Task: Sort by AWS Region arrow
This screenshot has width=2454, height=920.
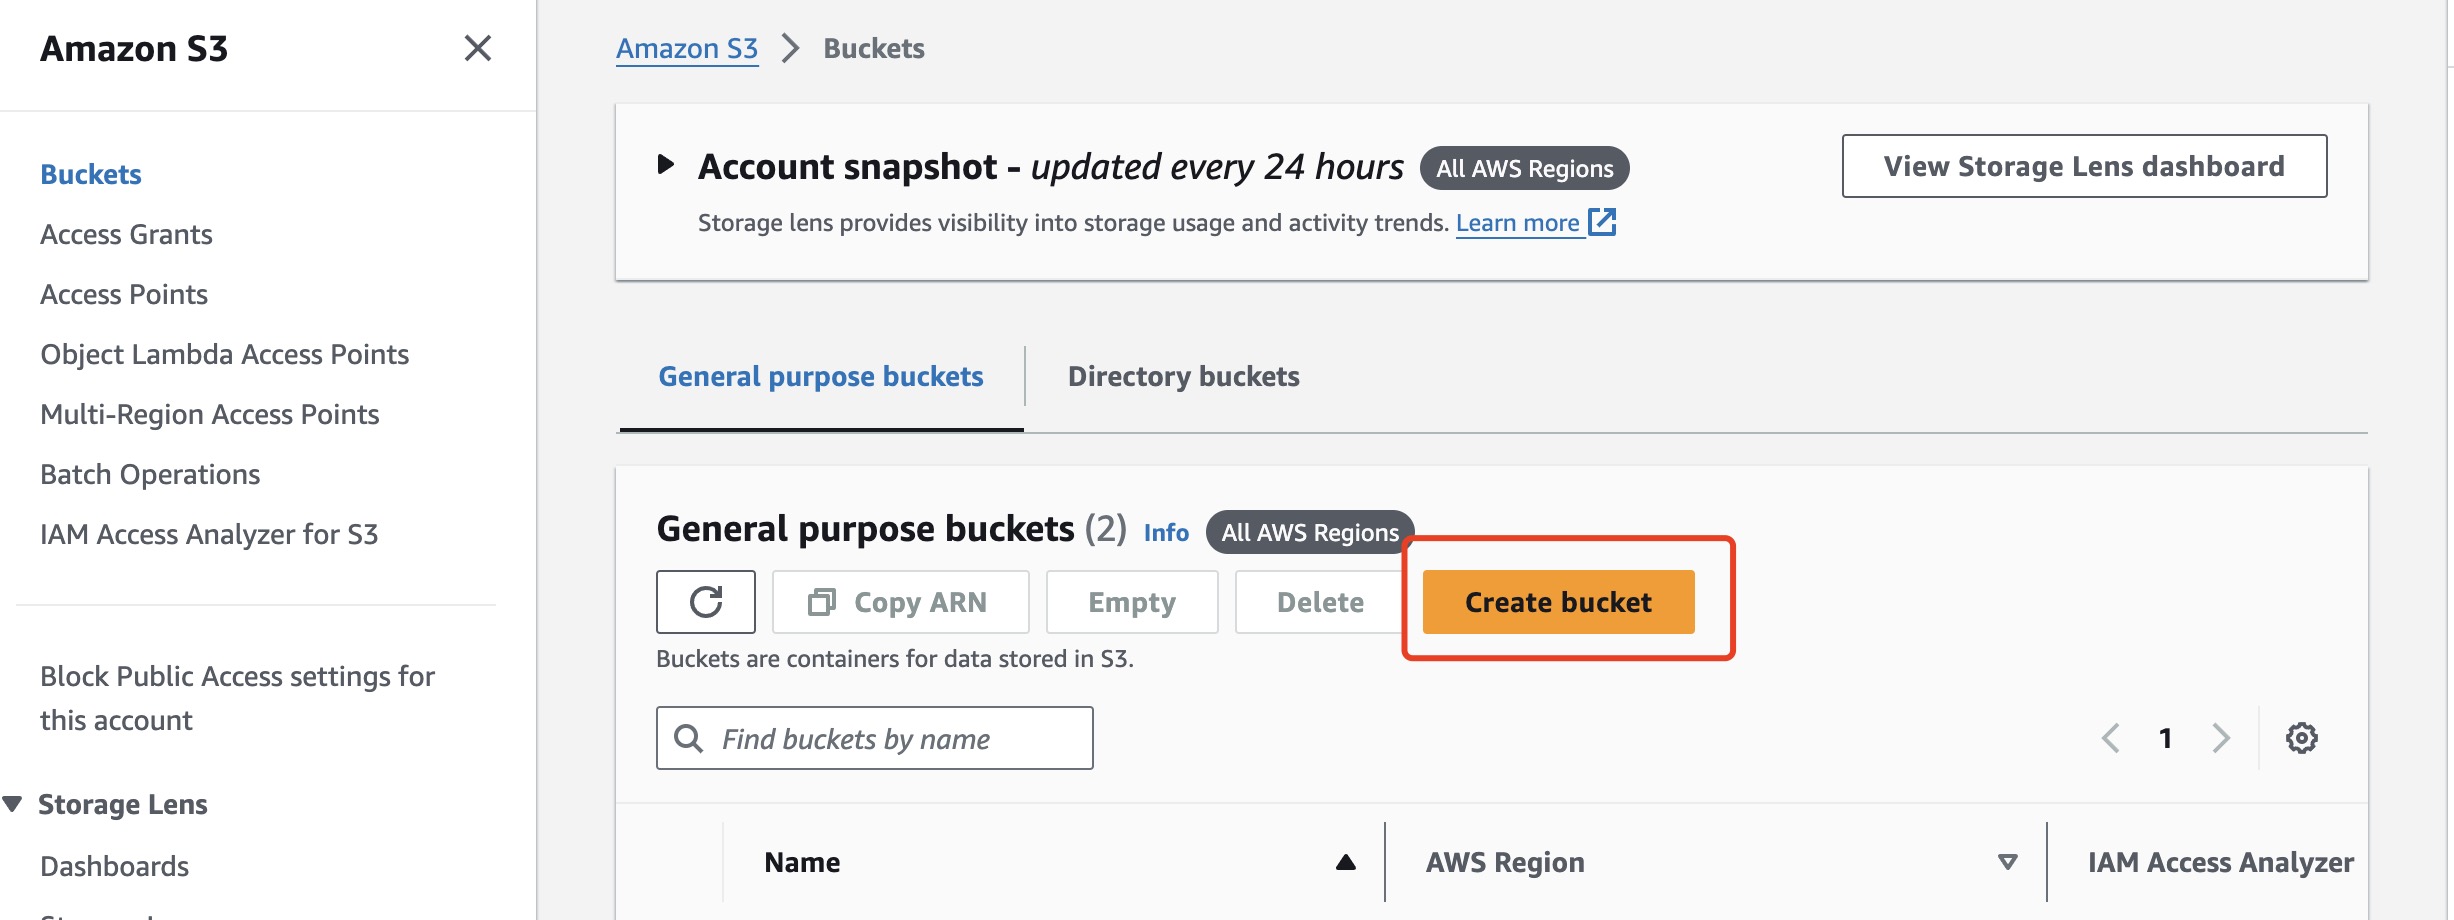Action: [x=2007, y=862]
